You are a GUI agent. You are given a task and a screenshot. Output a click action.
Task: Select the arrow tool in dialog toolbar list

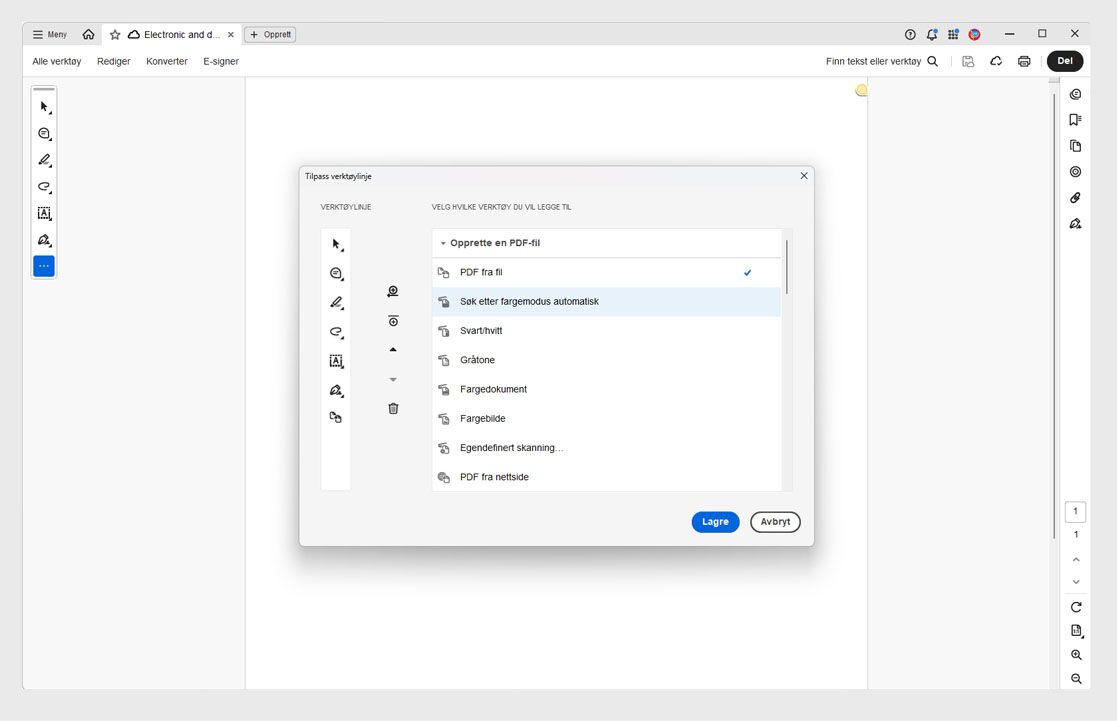click(336, 244)
